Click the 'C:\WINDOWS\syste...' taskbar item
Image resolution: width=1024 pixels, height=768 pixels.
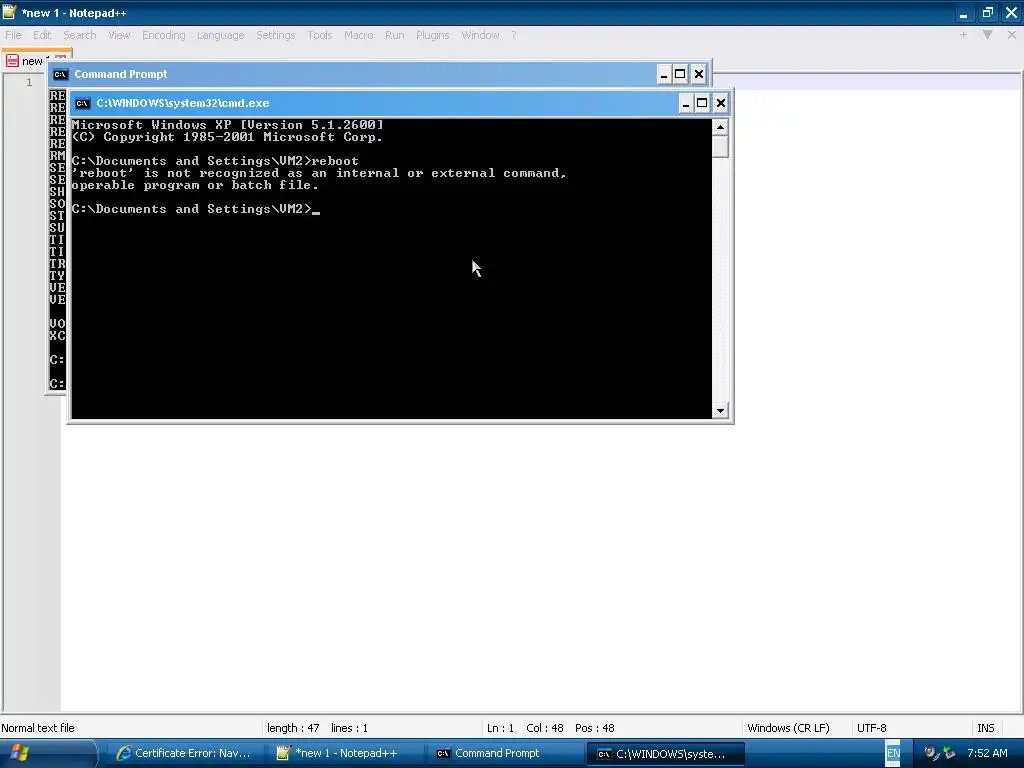tap(665, 754)
